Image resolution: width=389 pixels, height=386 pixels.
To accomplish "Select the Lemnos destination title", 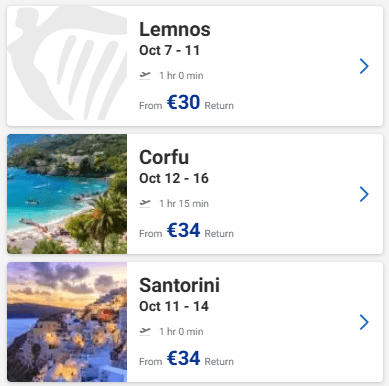I will (x=175, y=29).
